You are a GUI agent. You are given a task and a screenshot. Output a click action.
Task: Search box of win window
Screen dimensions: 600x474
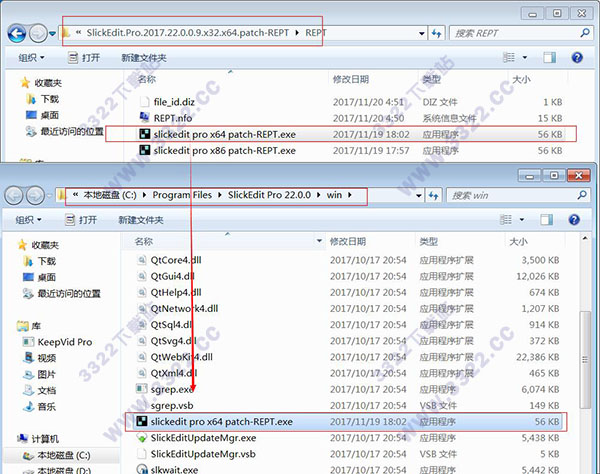[x=518, y=195]
